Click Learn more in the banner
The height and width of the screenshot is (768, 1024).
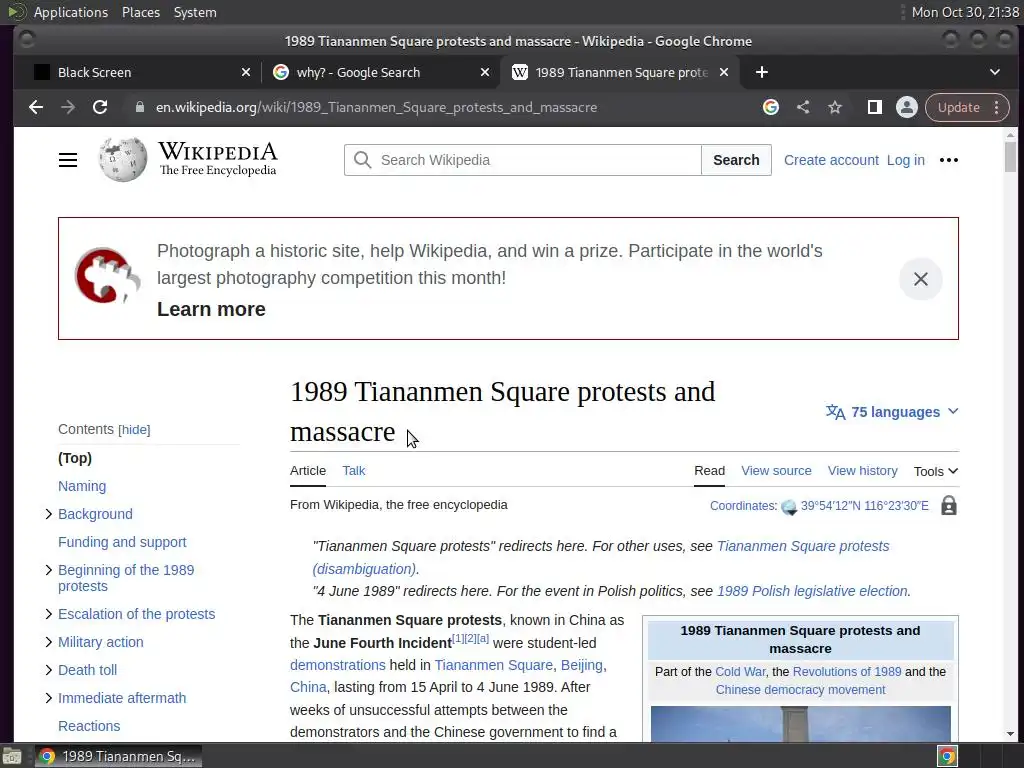[211, 309]
